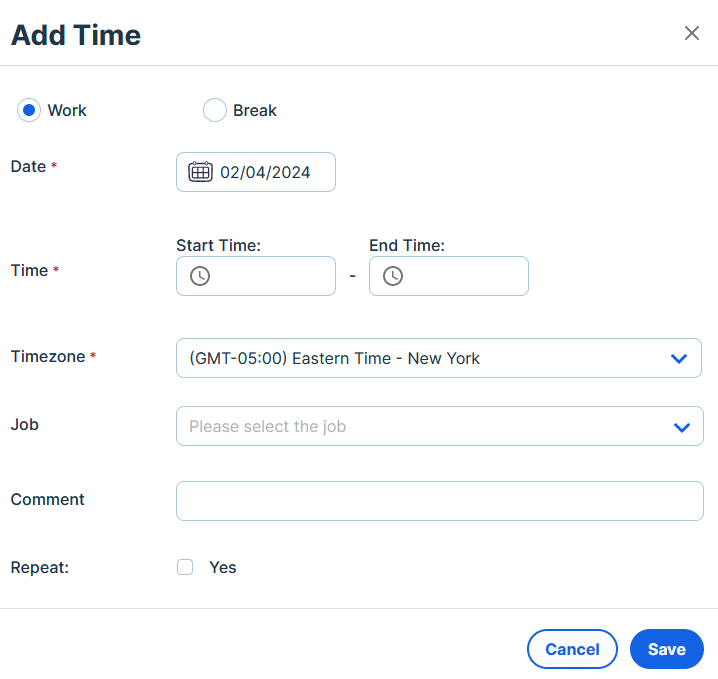Click the Job dropdown chevron arrow
The image size is (718, 679).
point(682,427)
